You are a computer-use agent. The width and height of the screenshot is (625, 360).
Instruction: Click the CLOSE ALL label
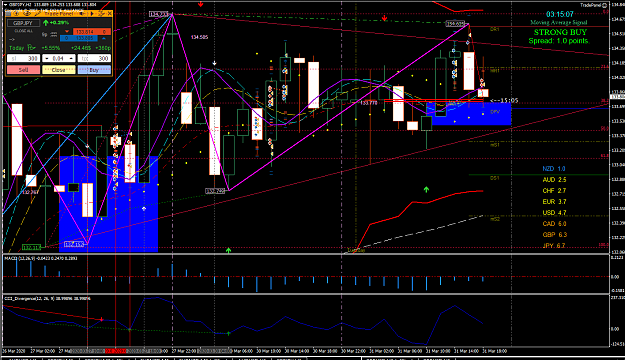tap(24, 31)
